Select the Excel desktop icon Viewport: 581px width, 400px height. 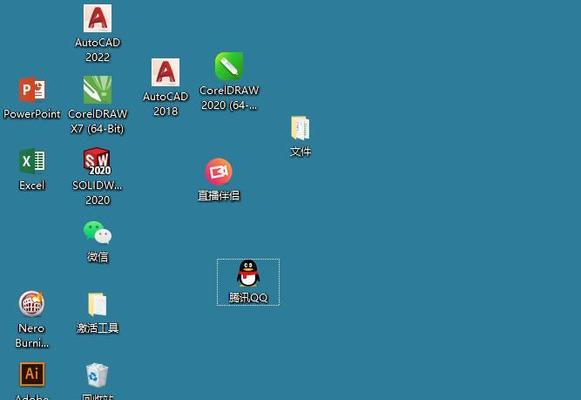point(32,161)
